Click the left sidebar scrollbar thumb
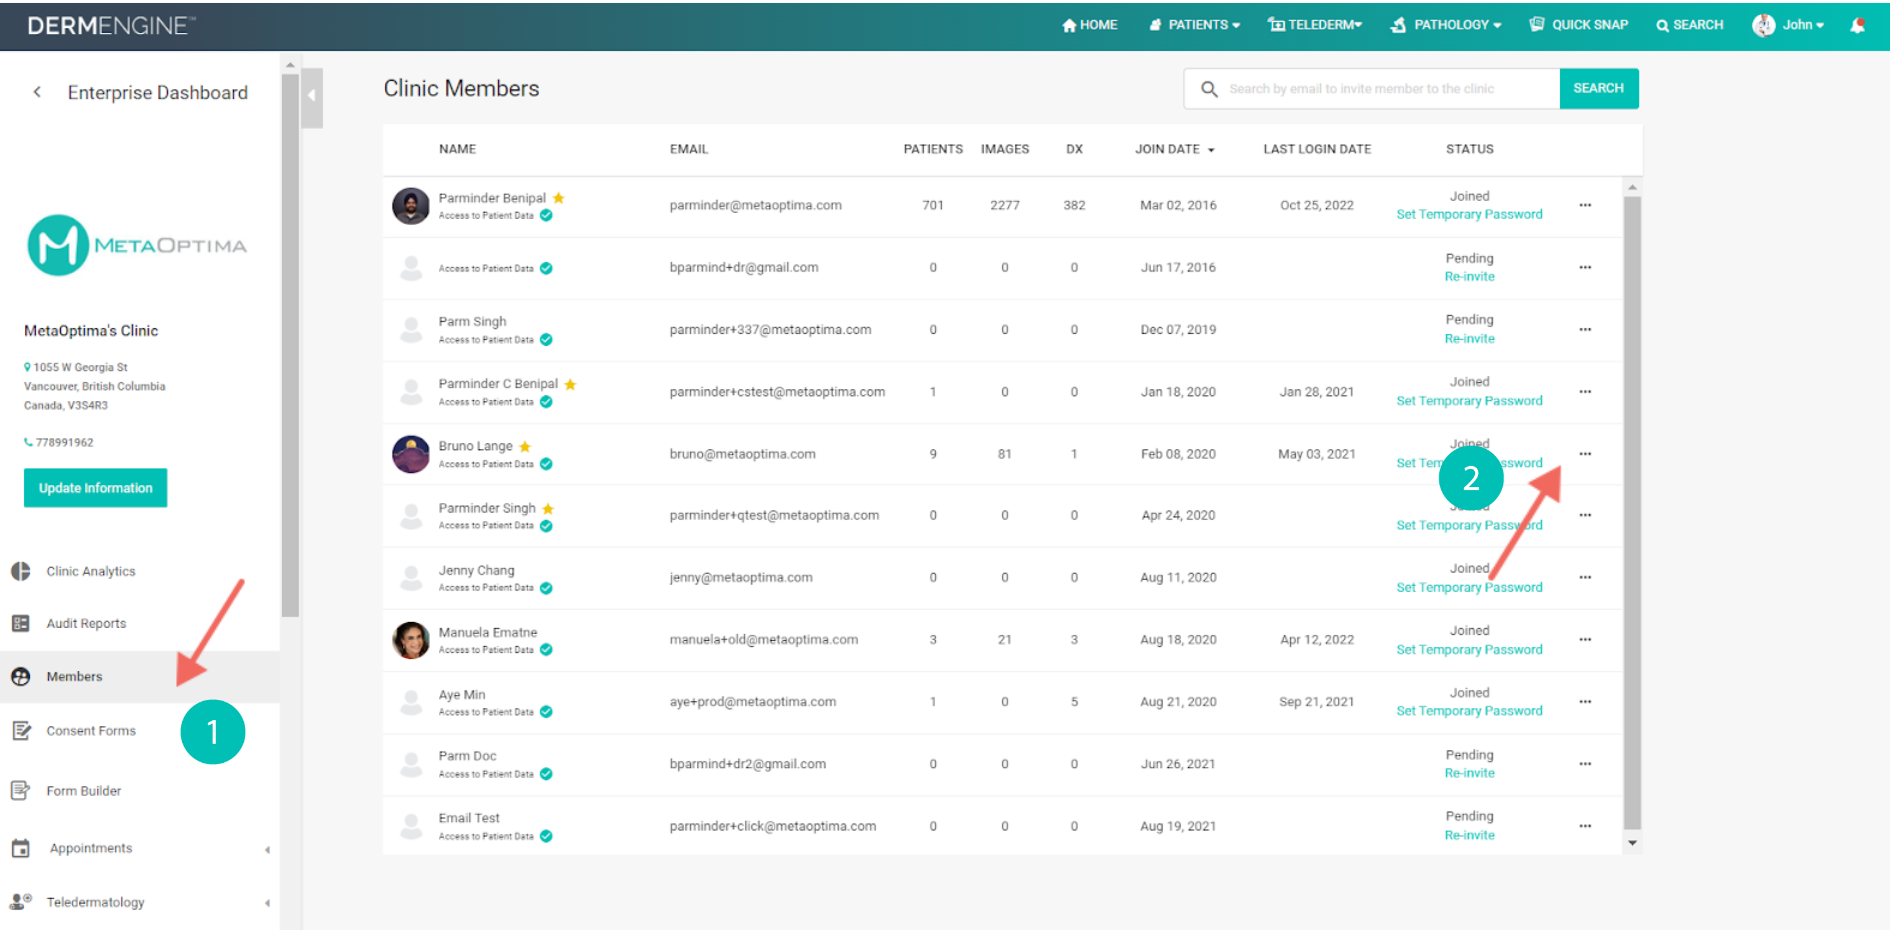 click(x=290, y=345)
